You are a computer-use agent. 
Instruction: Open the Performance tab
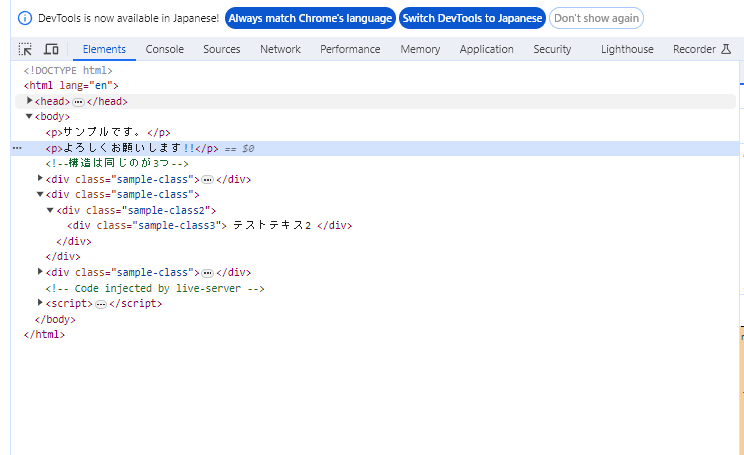pyautogui.click(x=350, y=49)
